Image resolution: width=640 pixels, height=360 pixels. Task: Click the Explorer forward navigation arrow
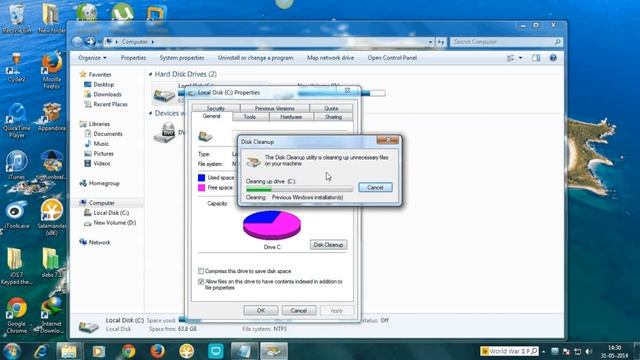click(90, 42)
